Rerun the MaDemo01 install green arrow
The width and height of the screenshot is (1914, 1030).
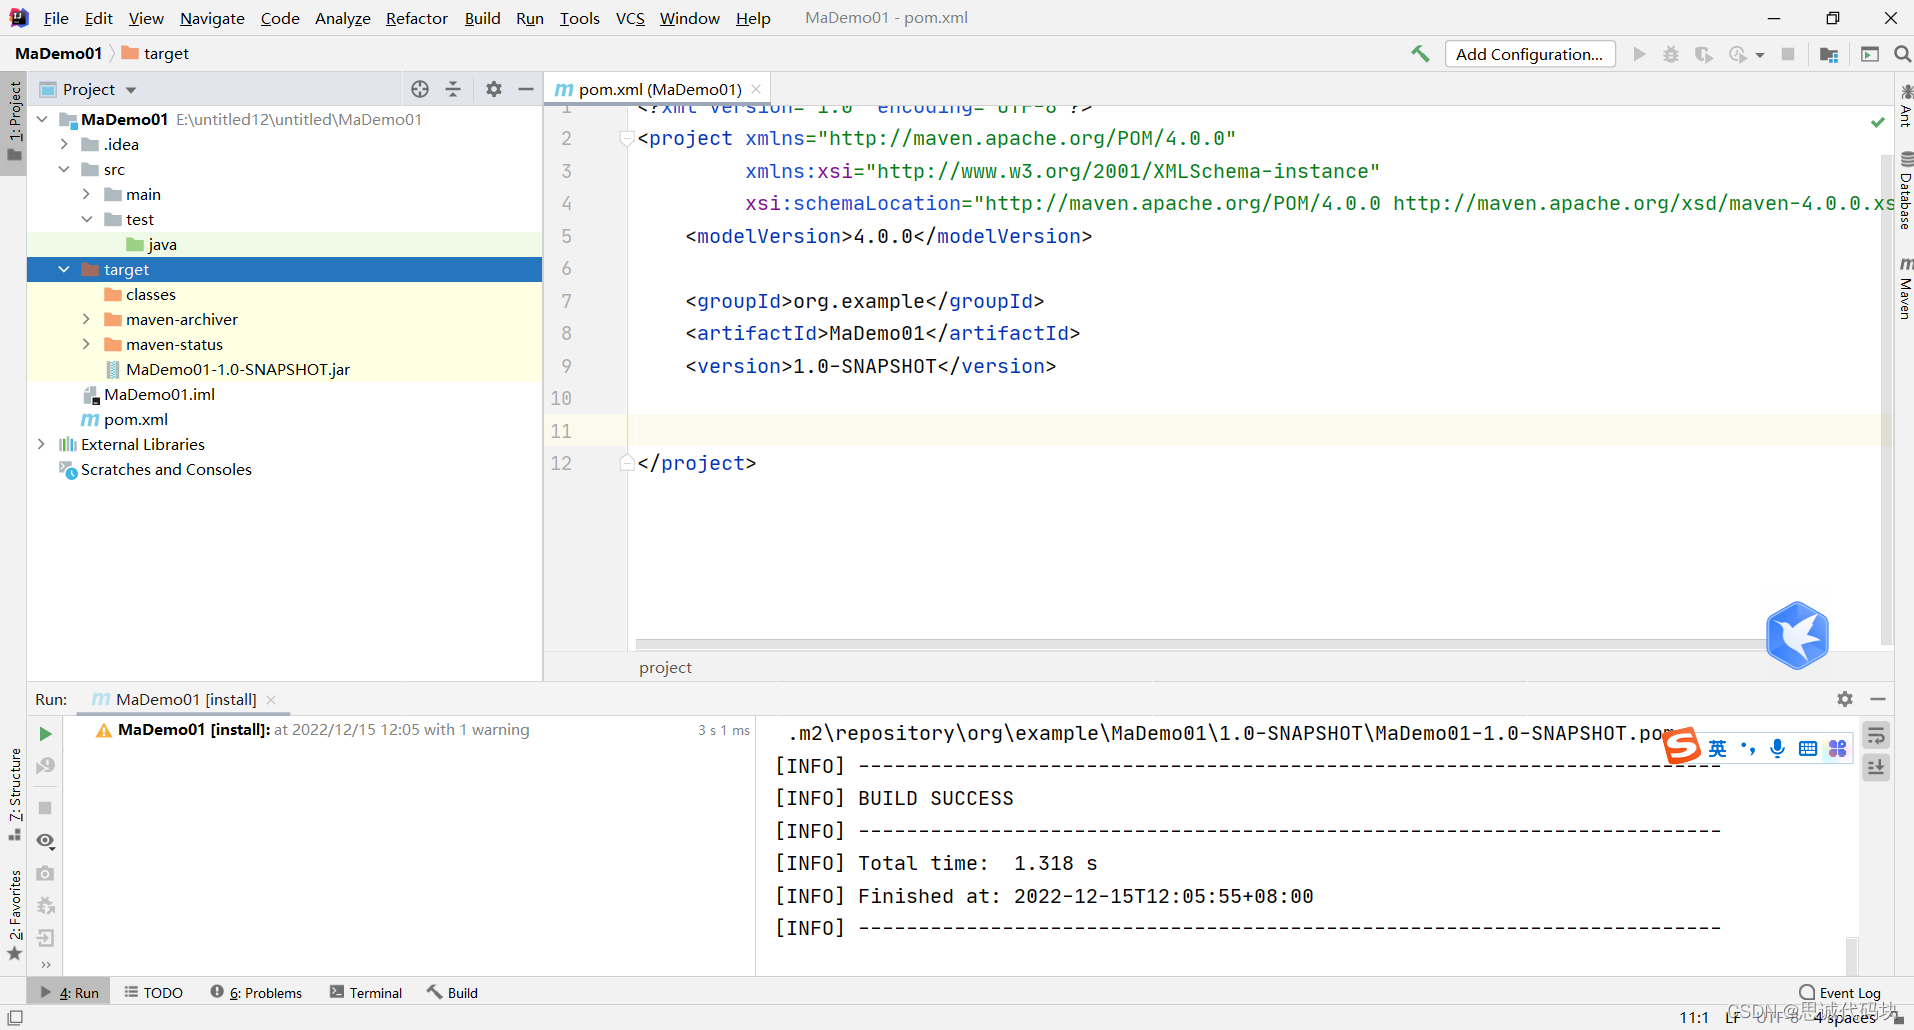pyautogui.click(x=45, y=734)
